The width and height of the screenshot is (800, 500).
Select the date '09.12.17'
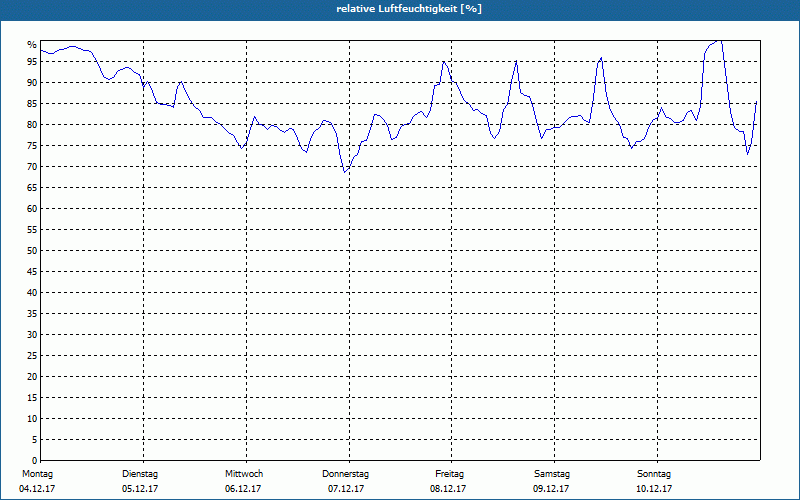[x=551, y=489]
